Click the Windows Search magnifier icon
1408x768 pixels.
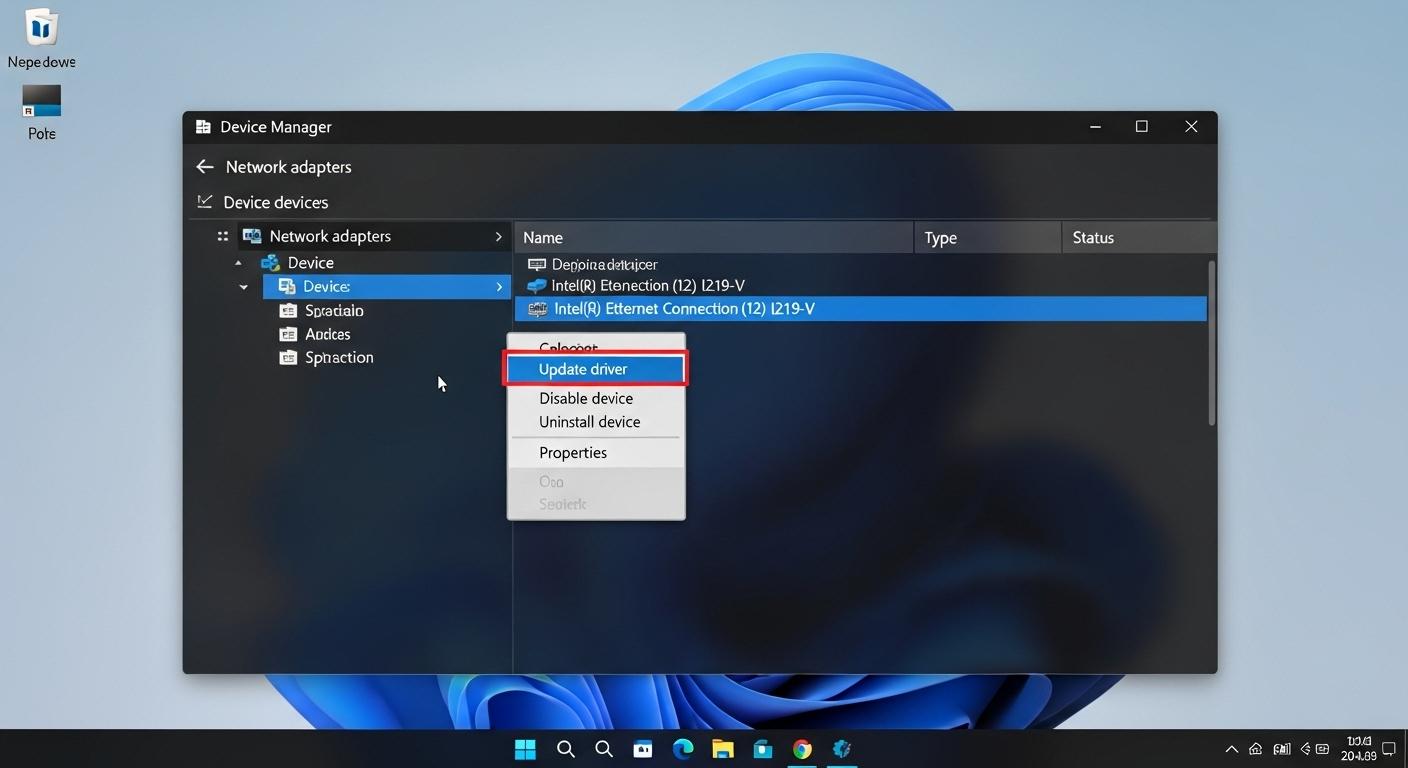pyautogui.click(x=565, y=748)
